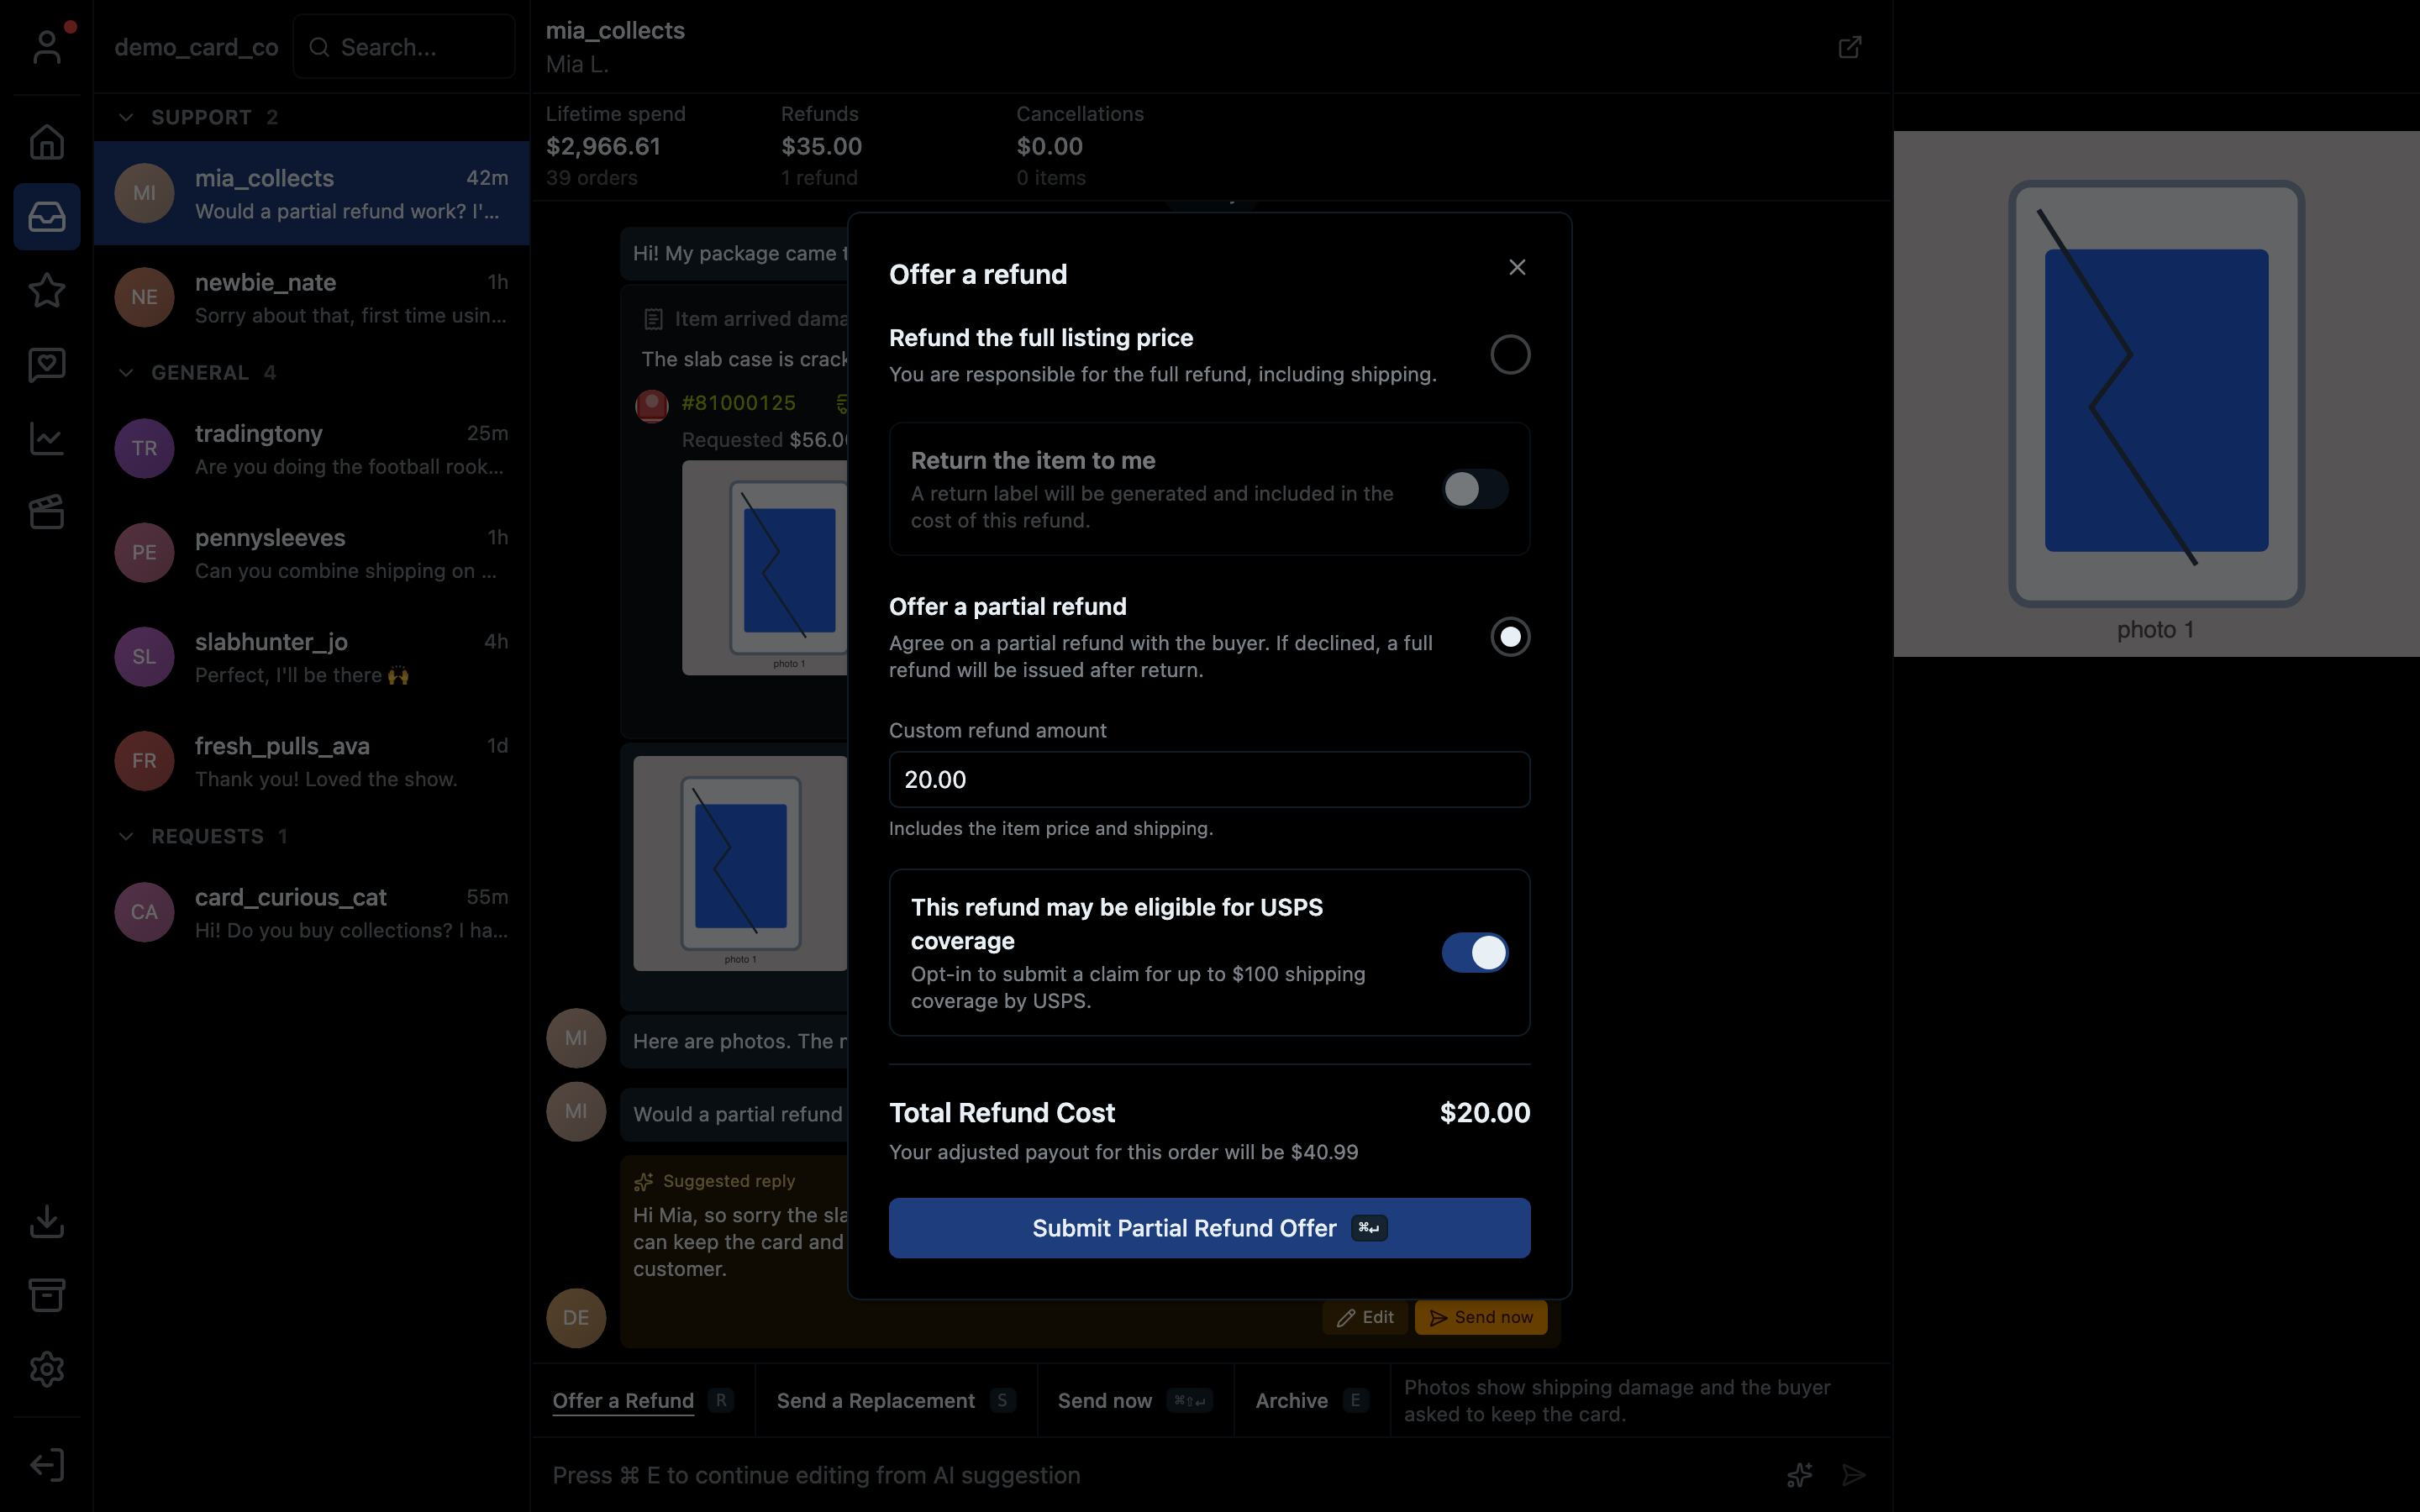Select Refund the full listing price radio
This screenshot has height=1512, width=2420.
pyautogui.click(x=1510, y=354)
